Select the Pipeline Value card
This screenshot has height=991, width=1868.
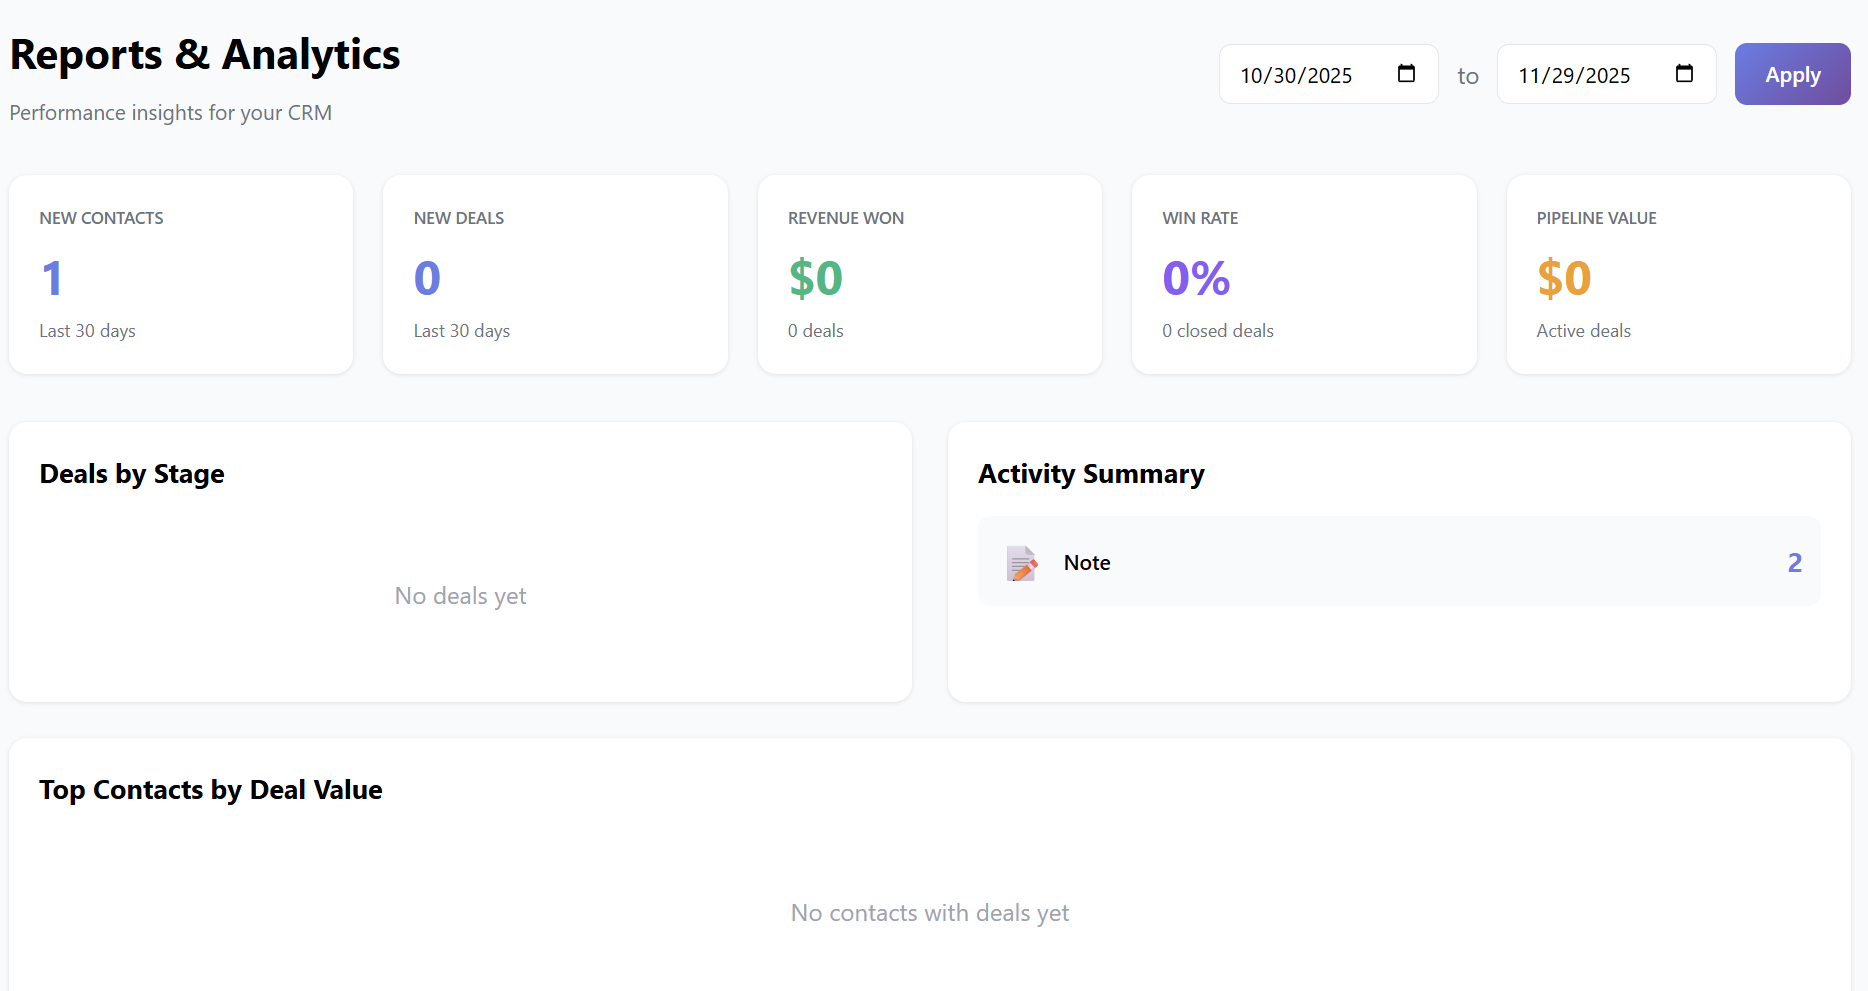[x=1678, y=275]
